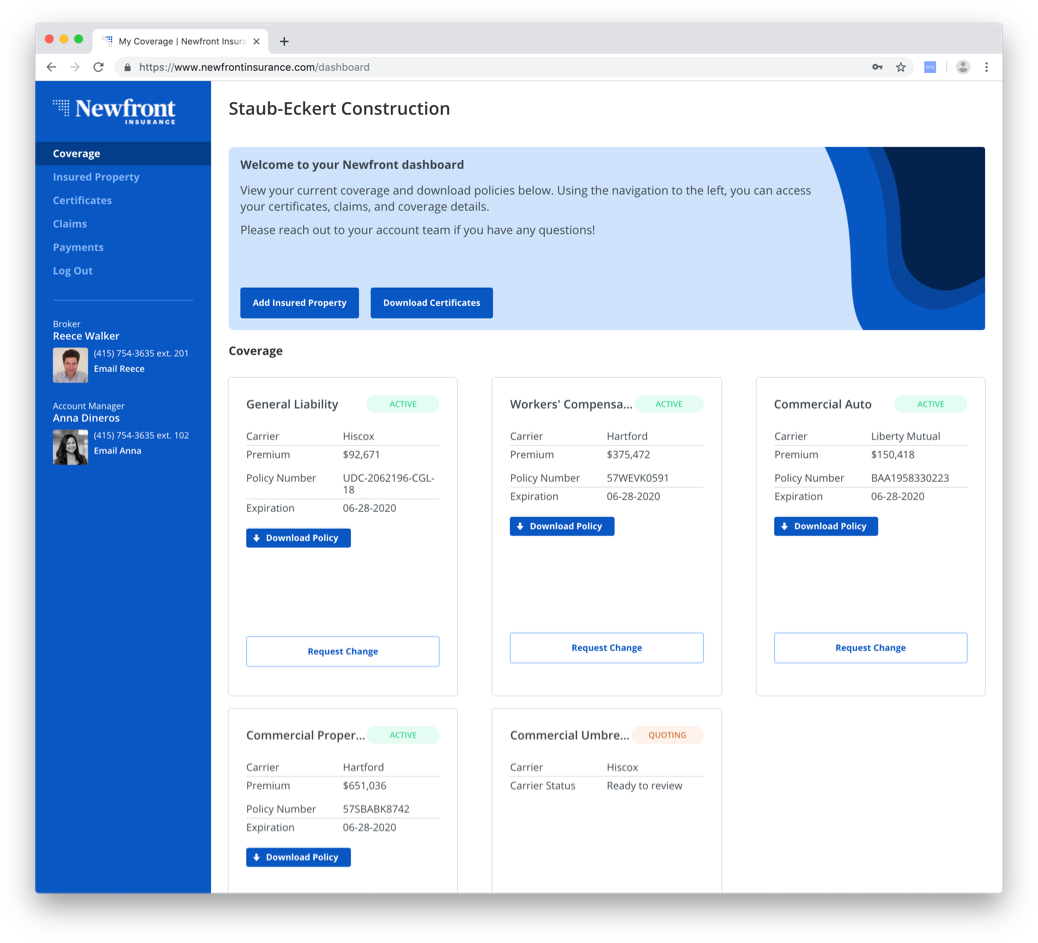The image size is (1038, 943).
Task: Click the blue browser extension icon
Action: 930,67
